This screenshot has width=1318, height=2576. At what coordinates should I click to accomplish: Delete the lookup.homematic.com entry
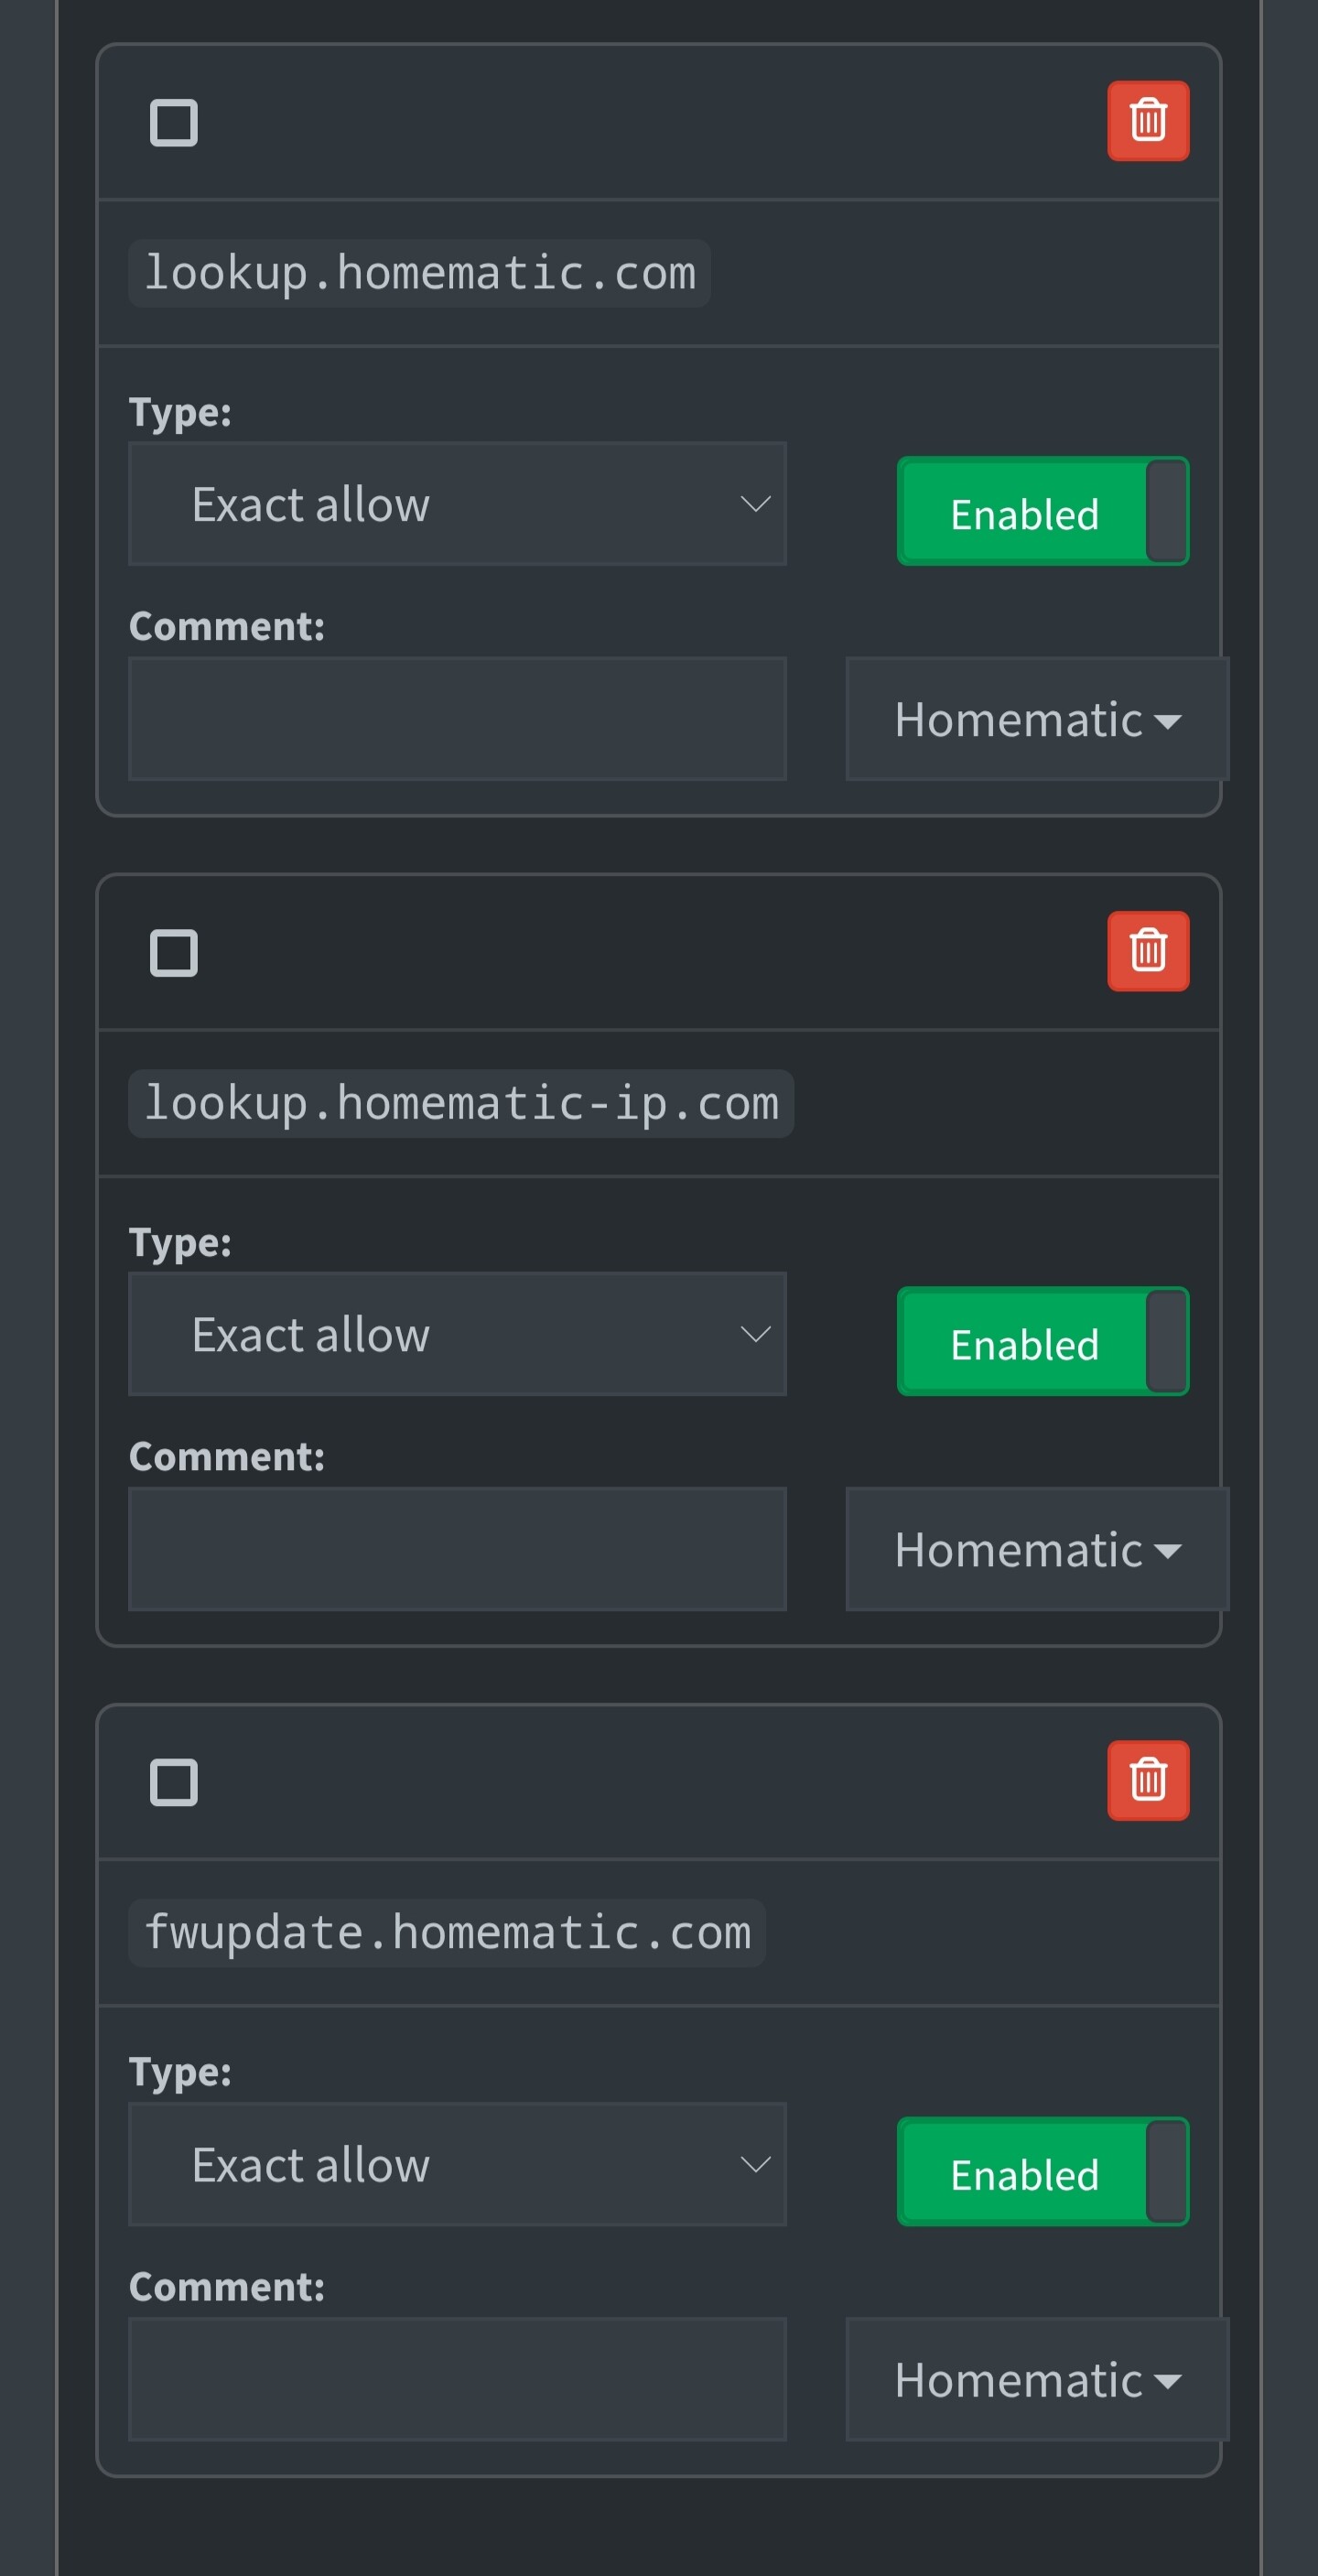(x=1147, y=121)
